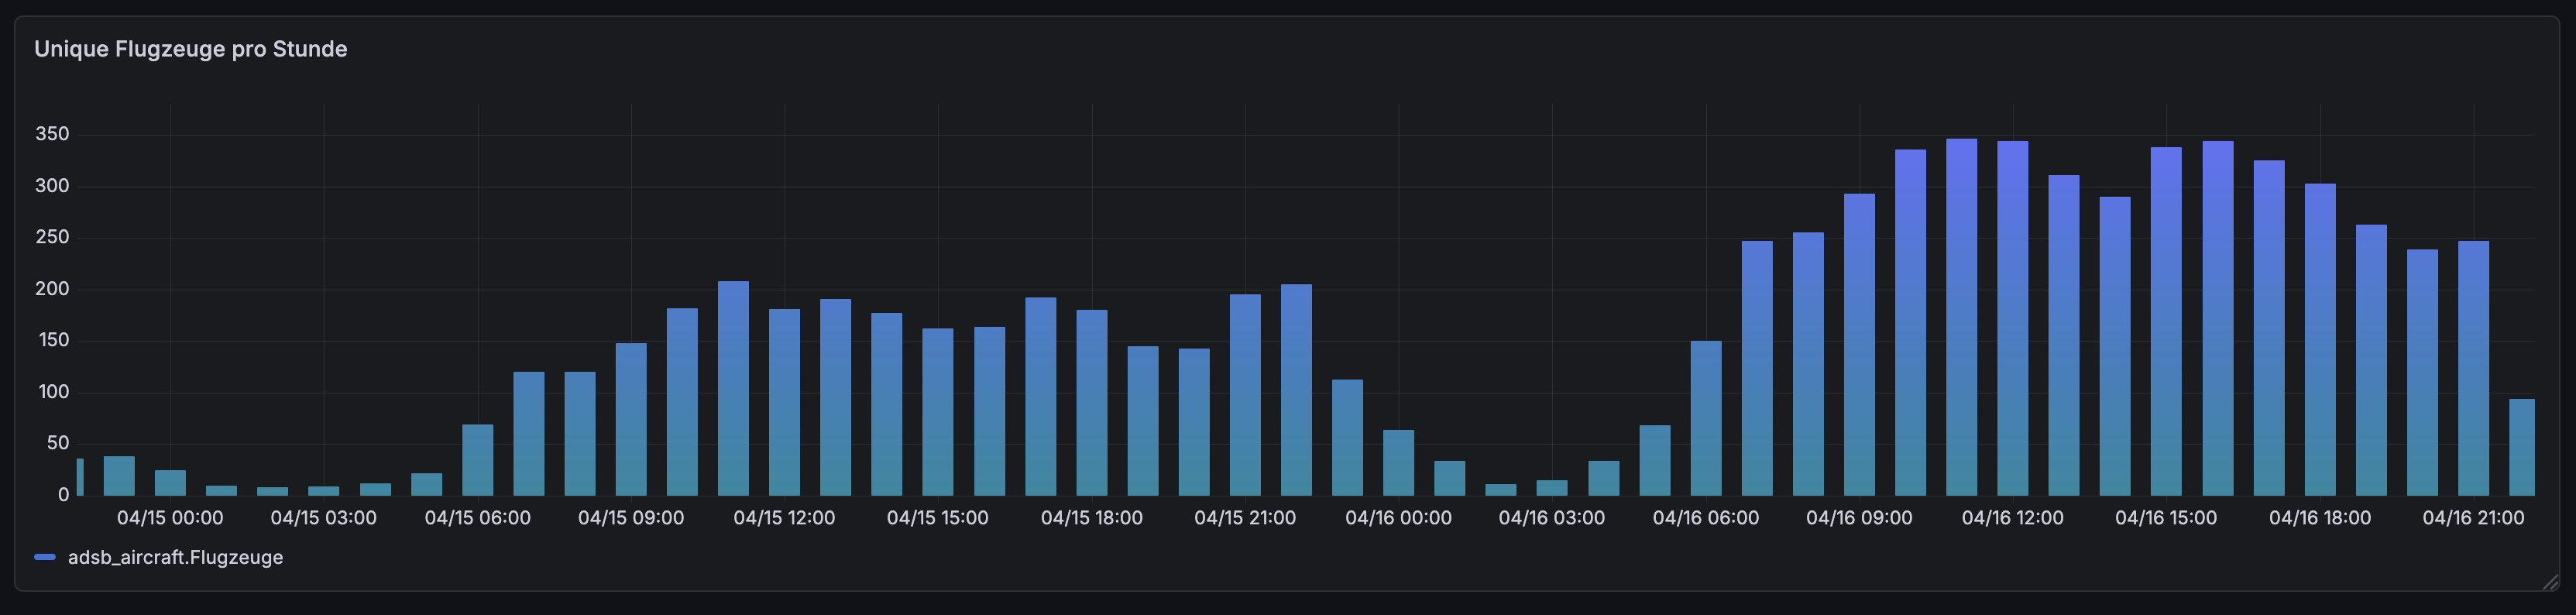Click the bar at 04/16 00:00

point(1398,463)
